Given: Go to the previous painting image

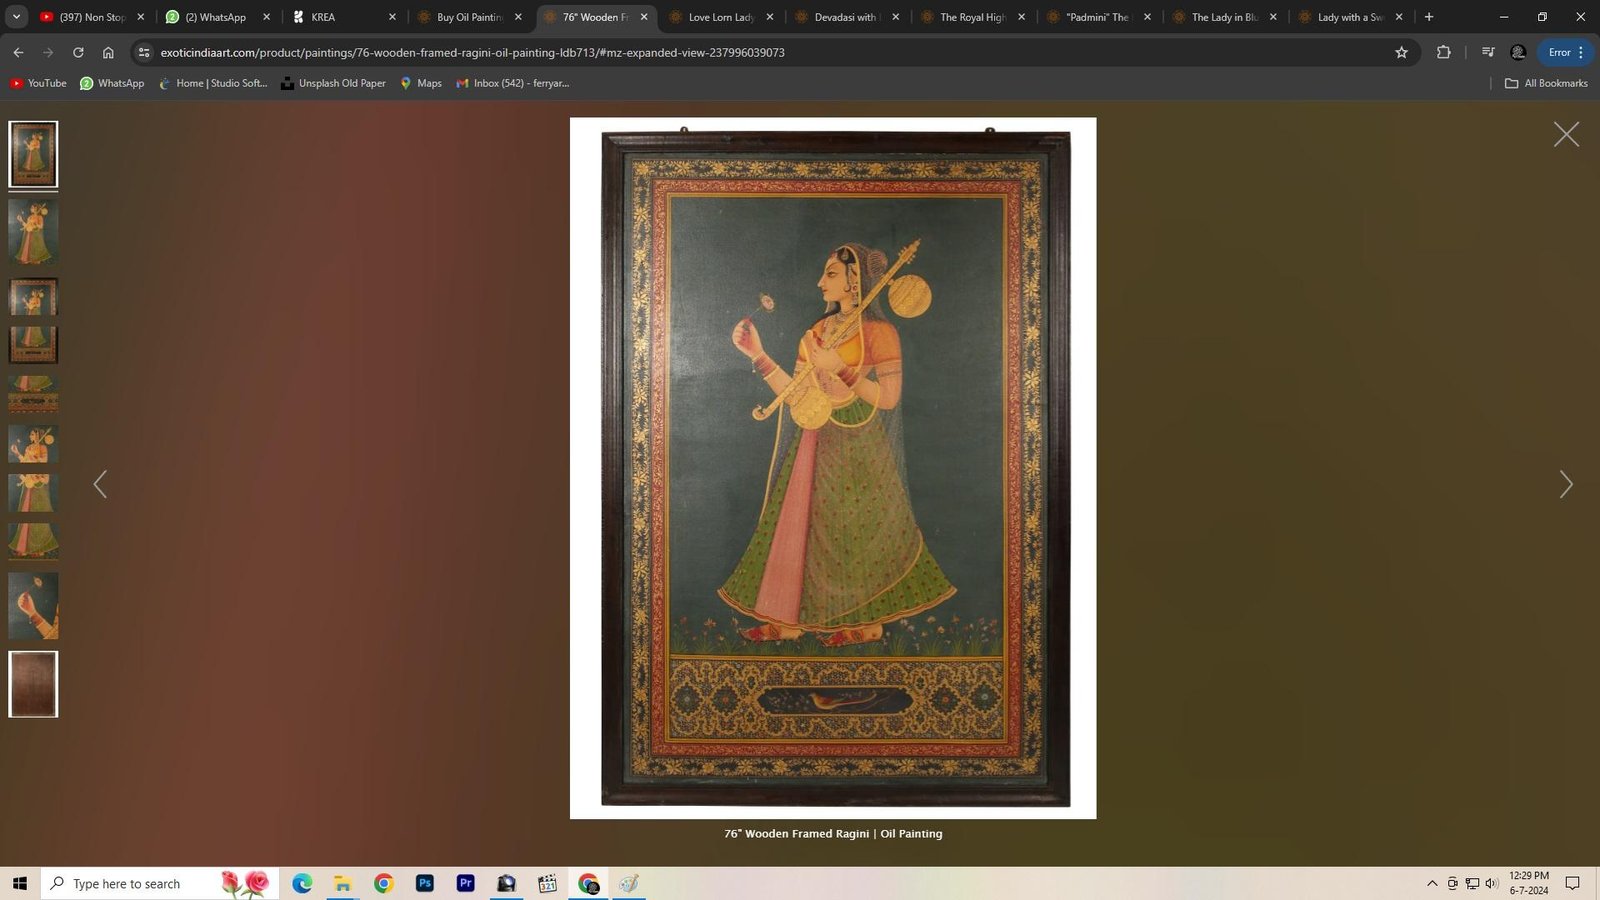Looking at the screenshot, I should (x=100, y=485).
